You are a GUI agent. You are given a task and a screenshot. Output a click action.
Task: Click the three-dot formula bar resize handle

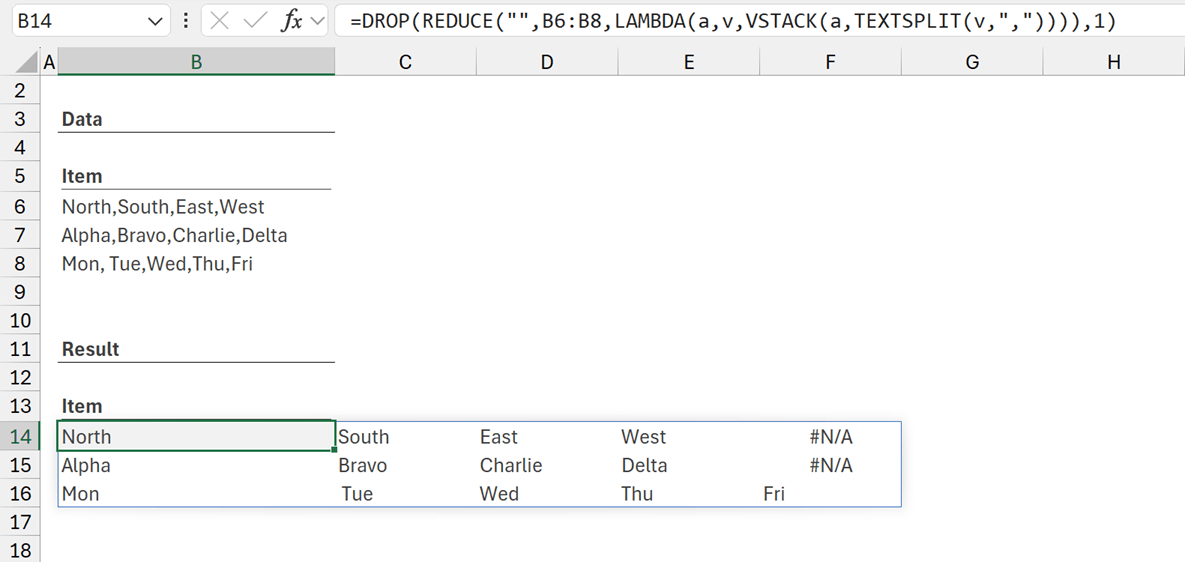[186, 21]
